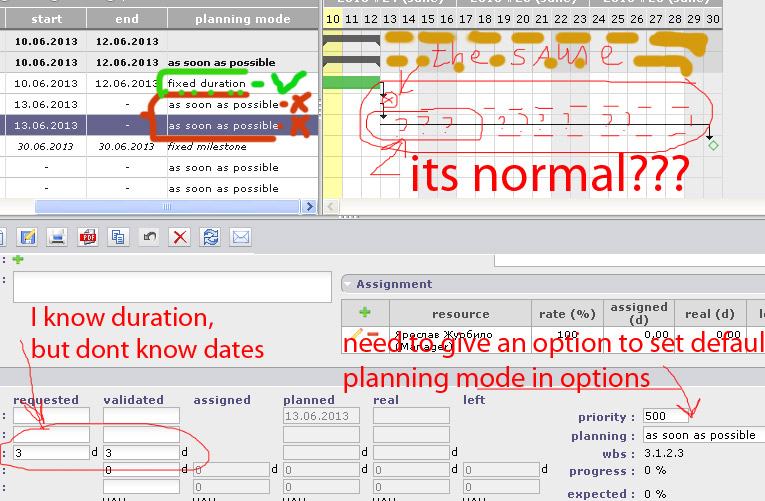Edit the resource assignment with the pencil icon
The image size is (765, 501).
click(x=356, y=334)
